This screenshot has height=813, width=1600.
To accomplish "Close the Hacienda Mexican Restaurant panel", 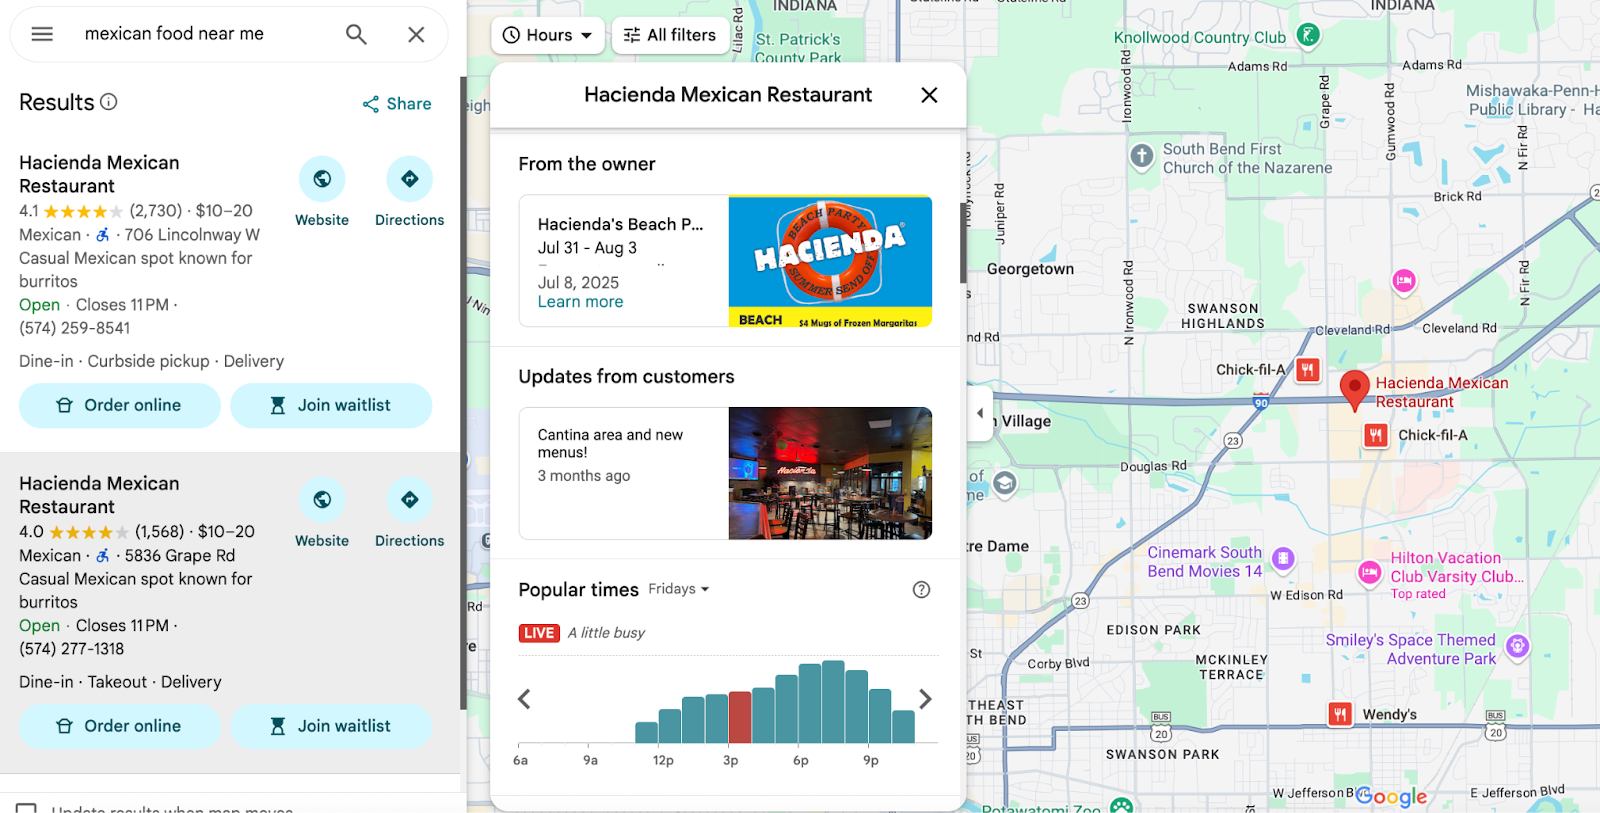I will pyautogui.click(x=929, y=95).
